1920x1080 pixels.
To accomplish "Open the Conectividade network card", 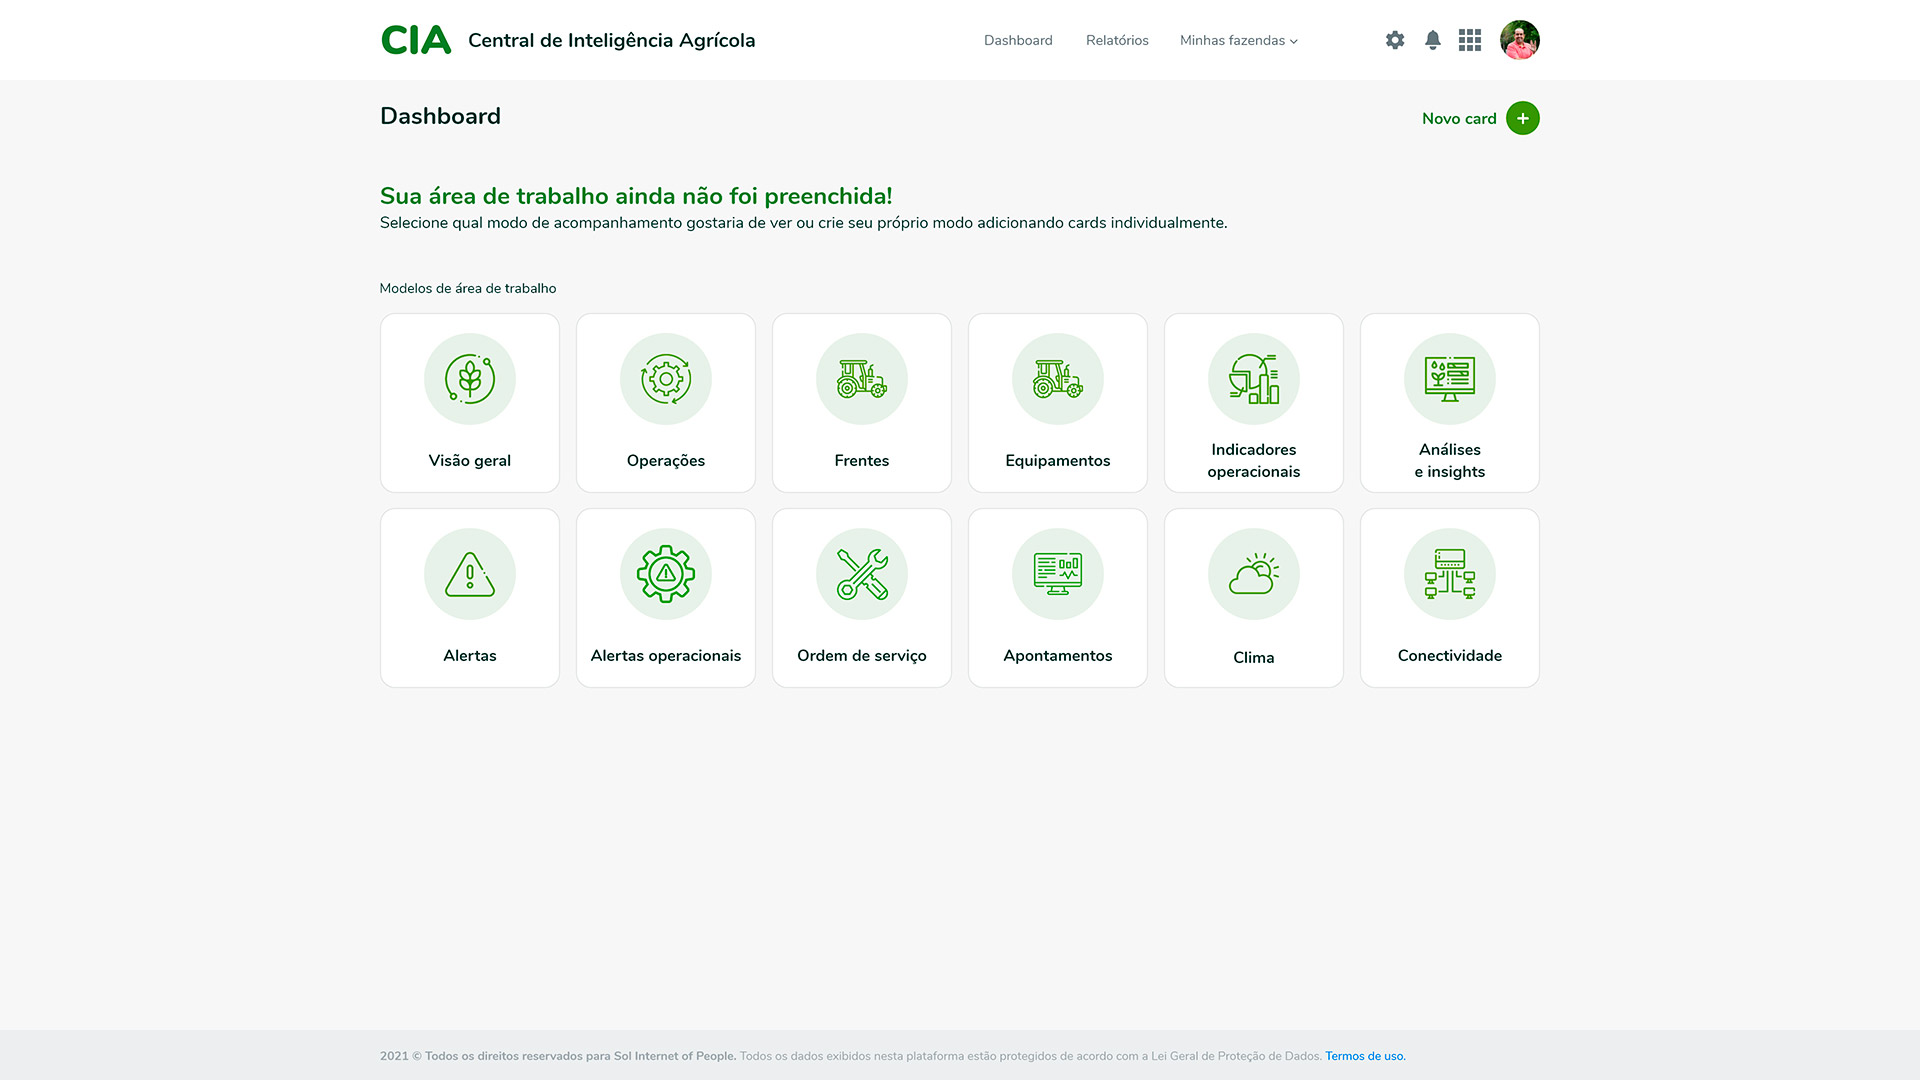I will click(x=1449, y=597).
